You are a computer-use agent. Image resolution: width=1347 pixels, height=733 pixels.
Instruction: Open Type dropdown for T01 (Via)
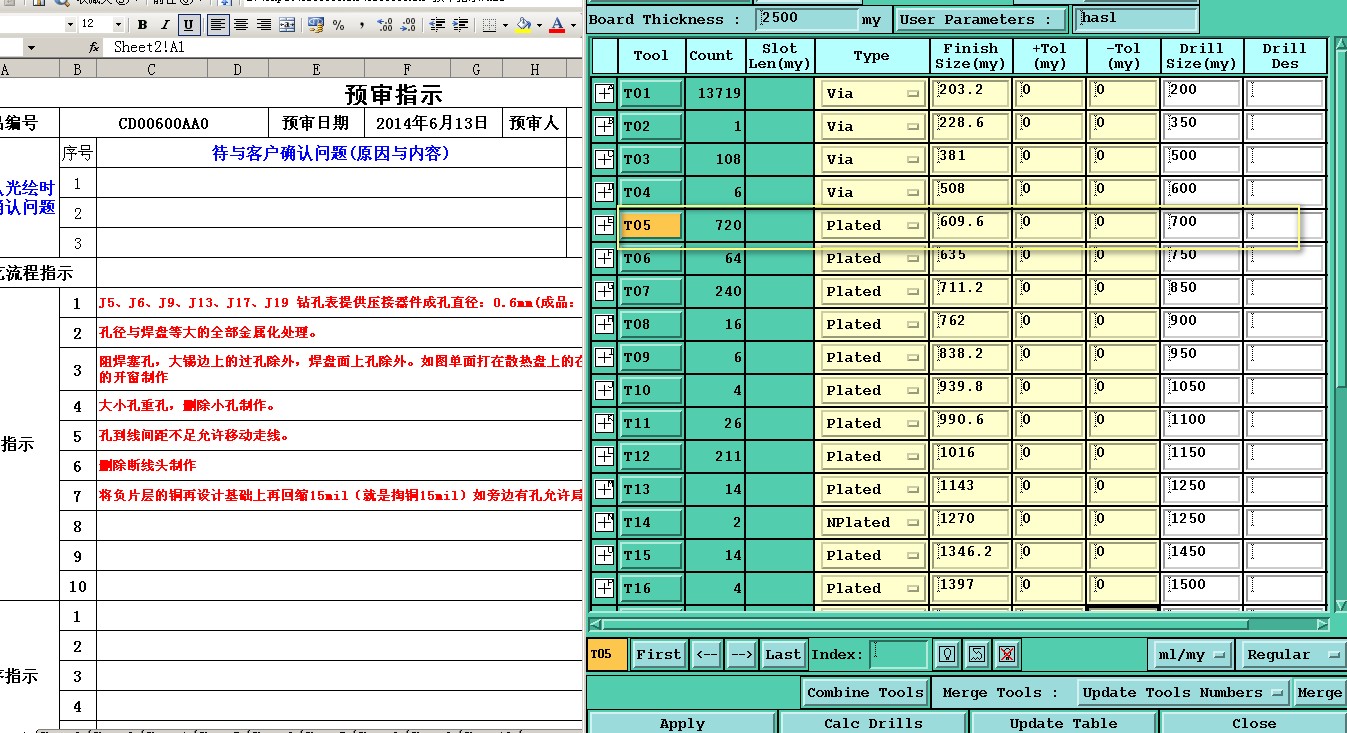(x=872, y=93)
